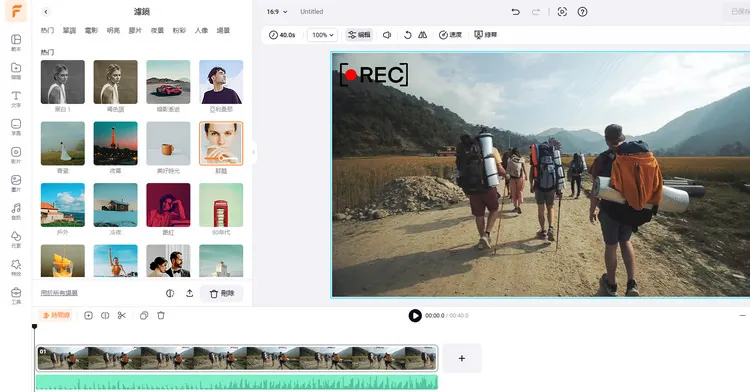This screenshot has height=392, width=750.
Task: Click the apply-to-all-scenes underlined link
Action: coord(59,293)
